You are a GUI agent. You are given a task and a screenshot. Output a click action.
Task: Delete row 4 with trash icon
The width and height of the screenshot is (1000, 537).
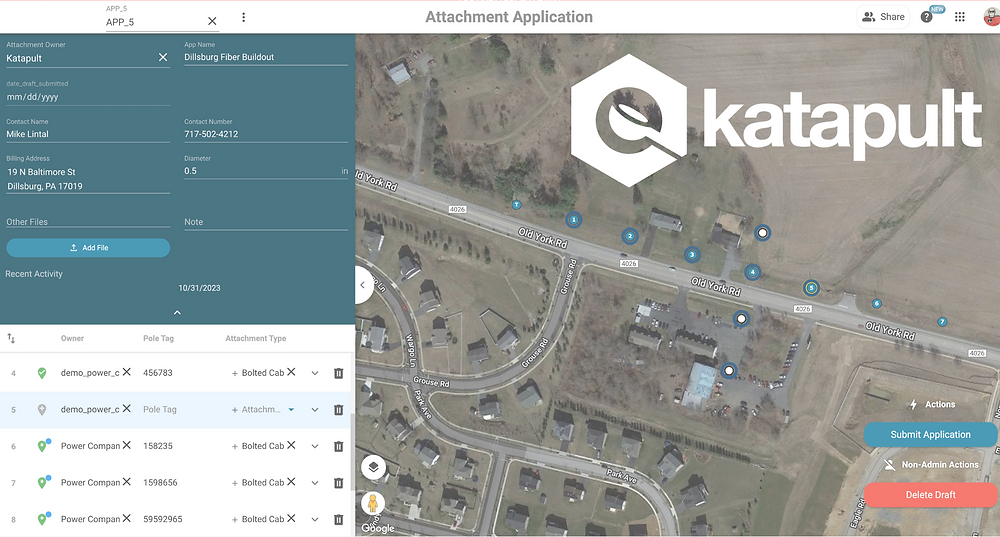pos(339,373)
